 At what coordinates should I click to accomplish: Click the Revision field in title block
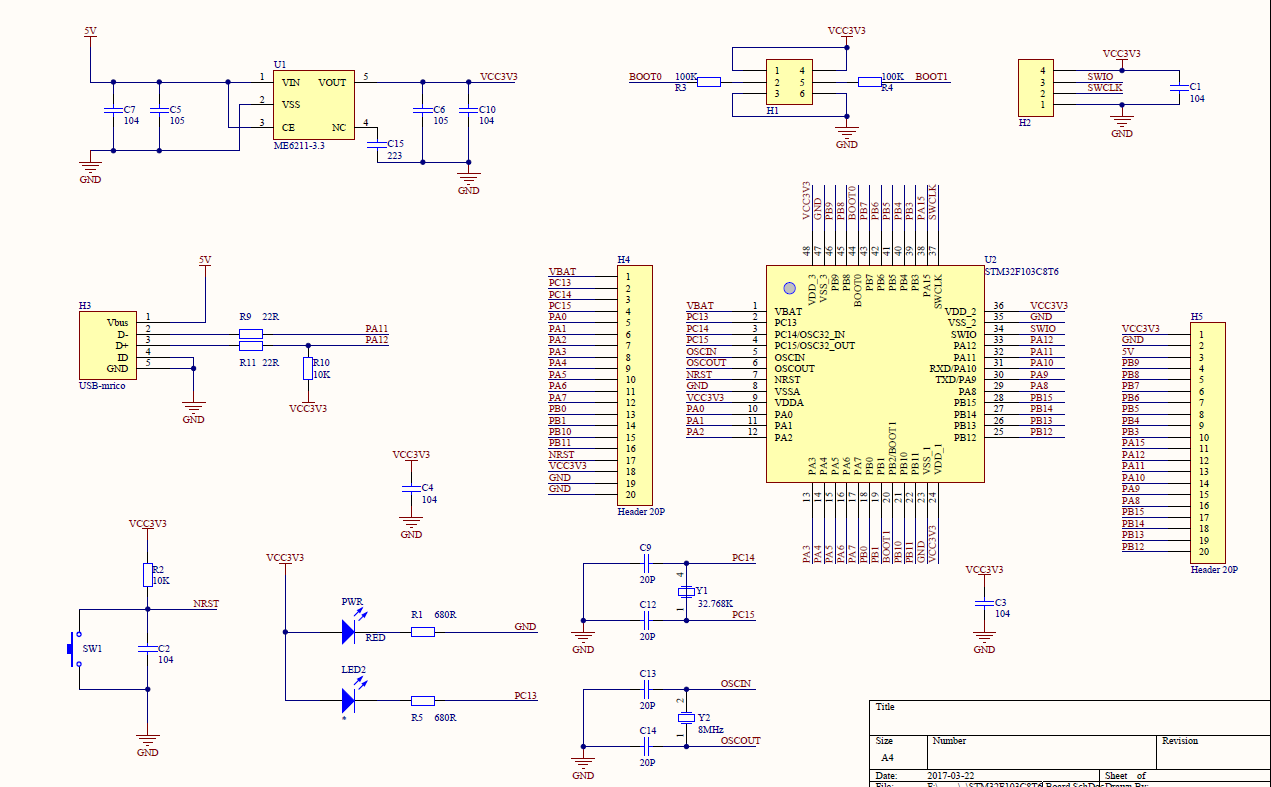(x=1180, y=741)
